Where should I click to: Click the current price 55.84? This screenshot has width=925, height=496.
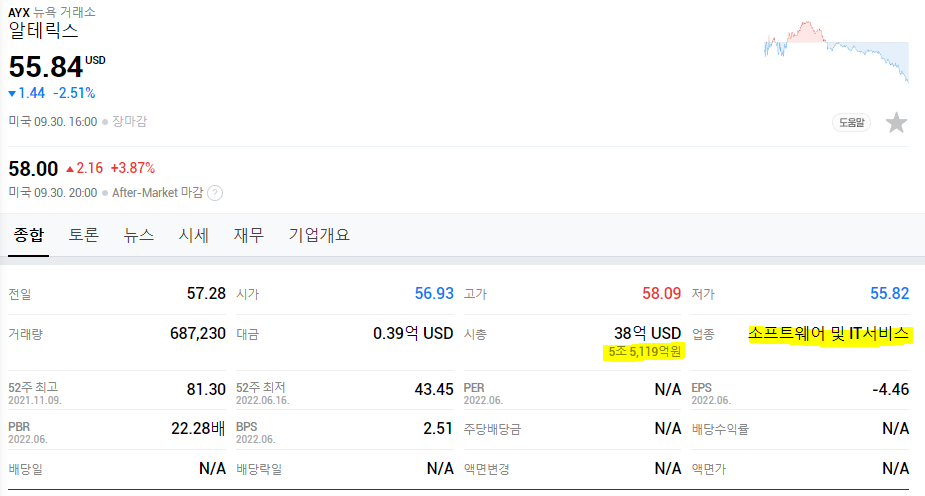(x=45, y=67)
